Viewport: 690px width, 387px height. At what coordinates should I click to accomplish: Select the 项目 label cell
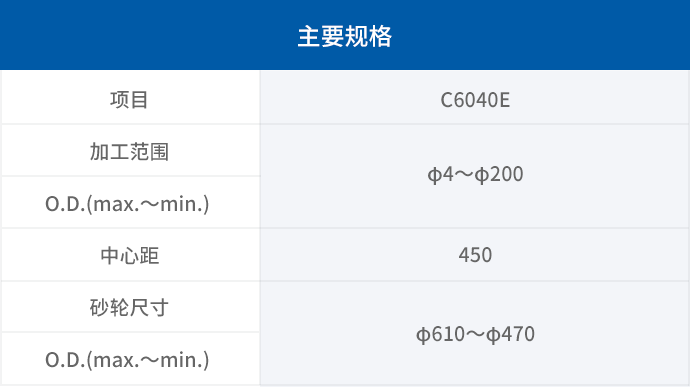pyautogui.click(x=131, y=98)
